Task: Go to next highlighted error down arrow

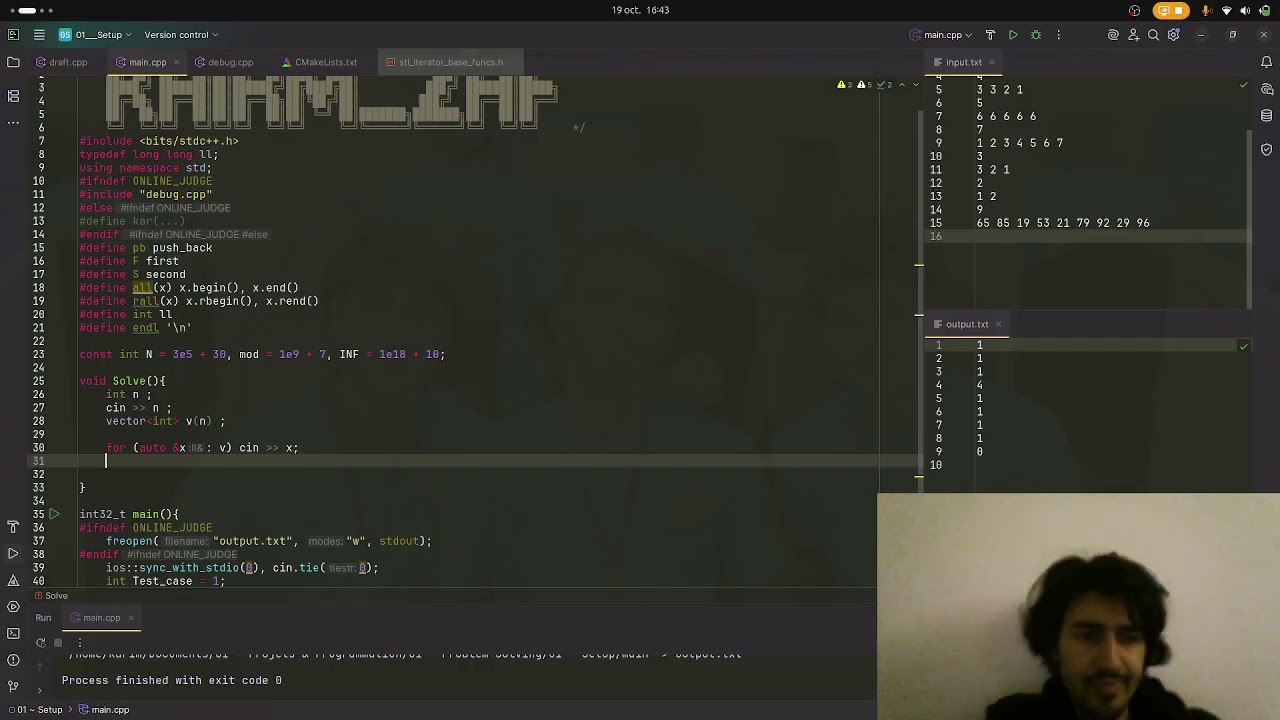Action: click(916, 85)
